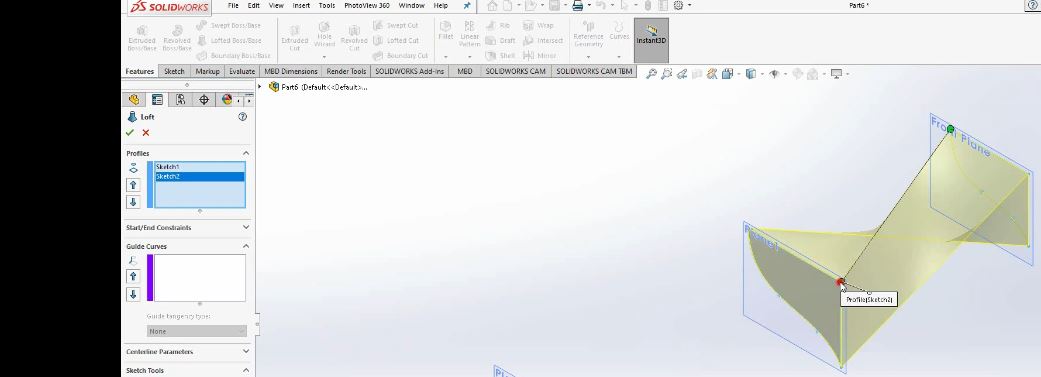Expand the Part6 tree node arrow
The width and height of the screenshot is (1041, 377).
[260, 87]
